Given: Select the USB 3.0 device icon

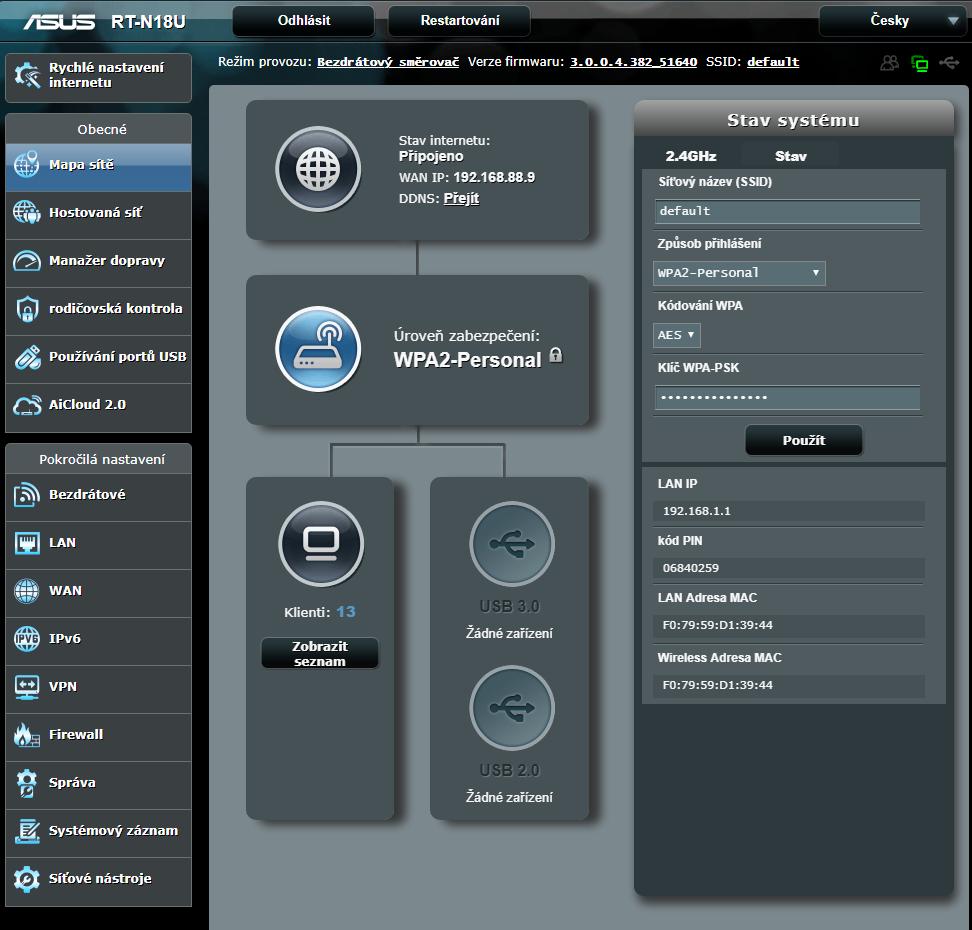Looking at the screenshot, I should [x=511, y=543].
